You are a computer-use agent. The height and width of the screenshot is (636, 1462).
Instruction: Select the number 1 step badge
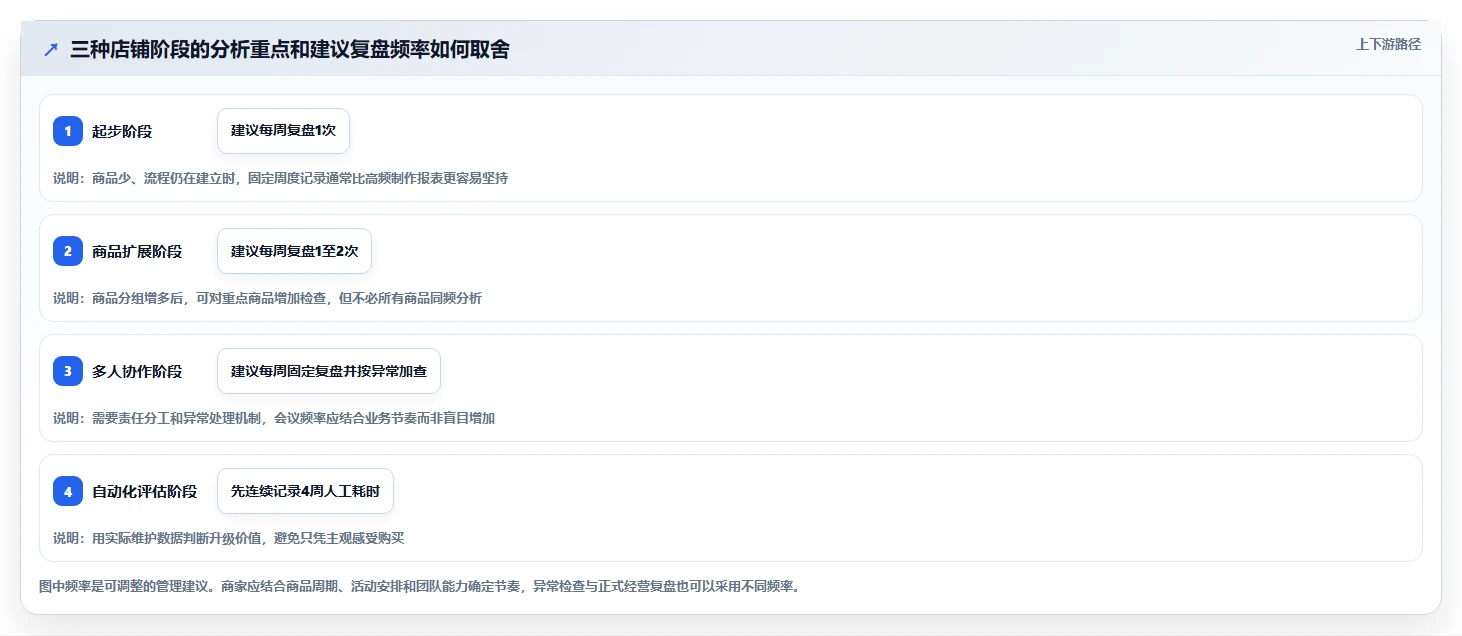(x=68, y=131)
